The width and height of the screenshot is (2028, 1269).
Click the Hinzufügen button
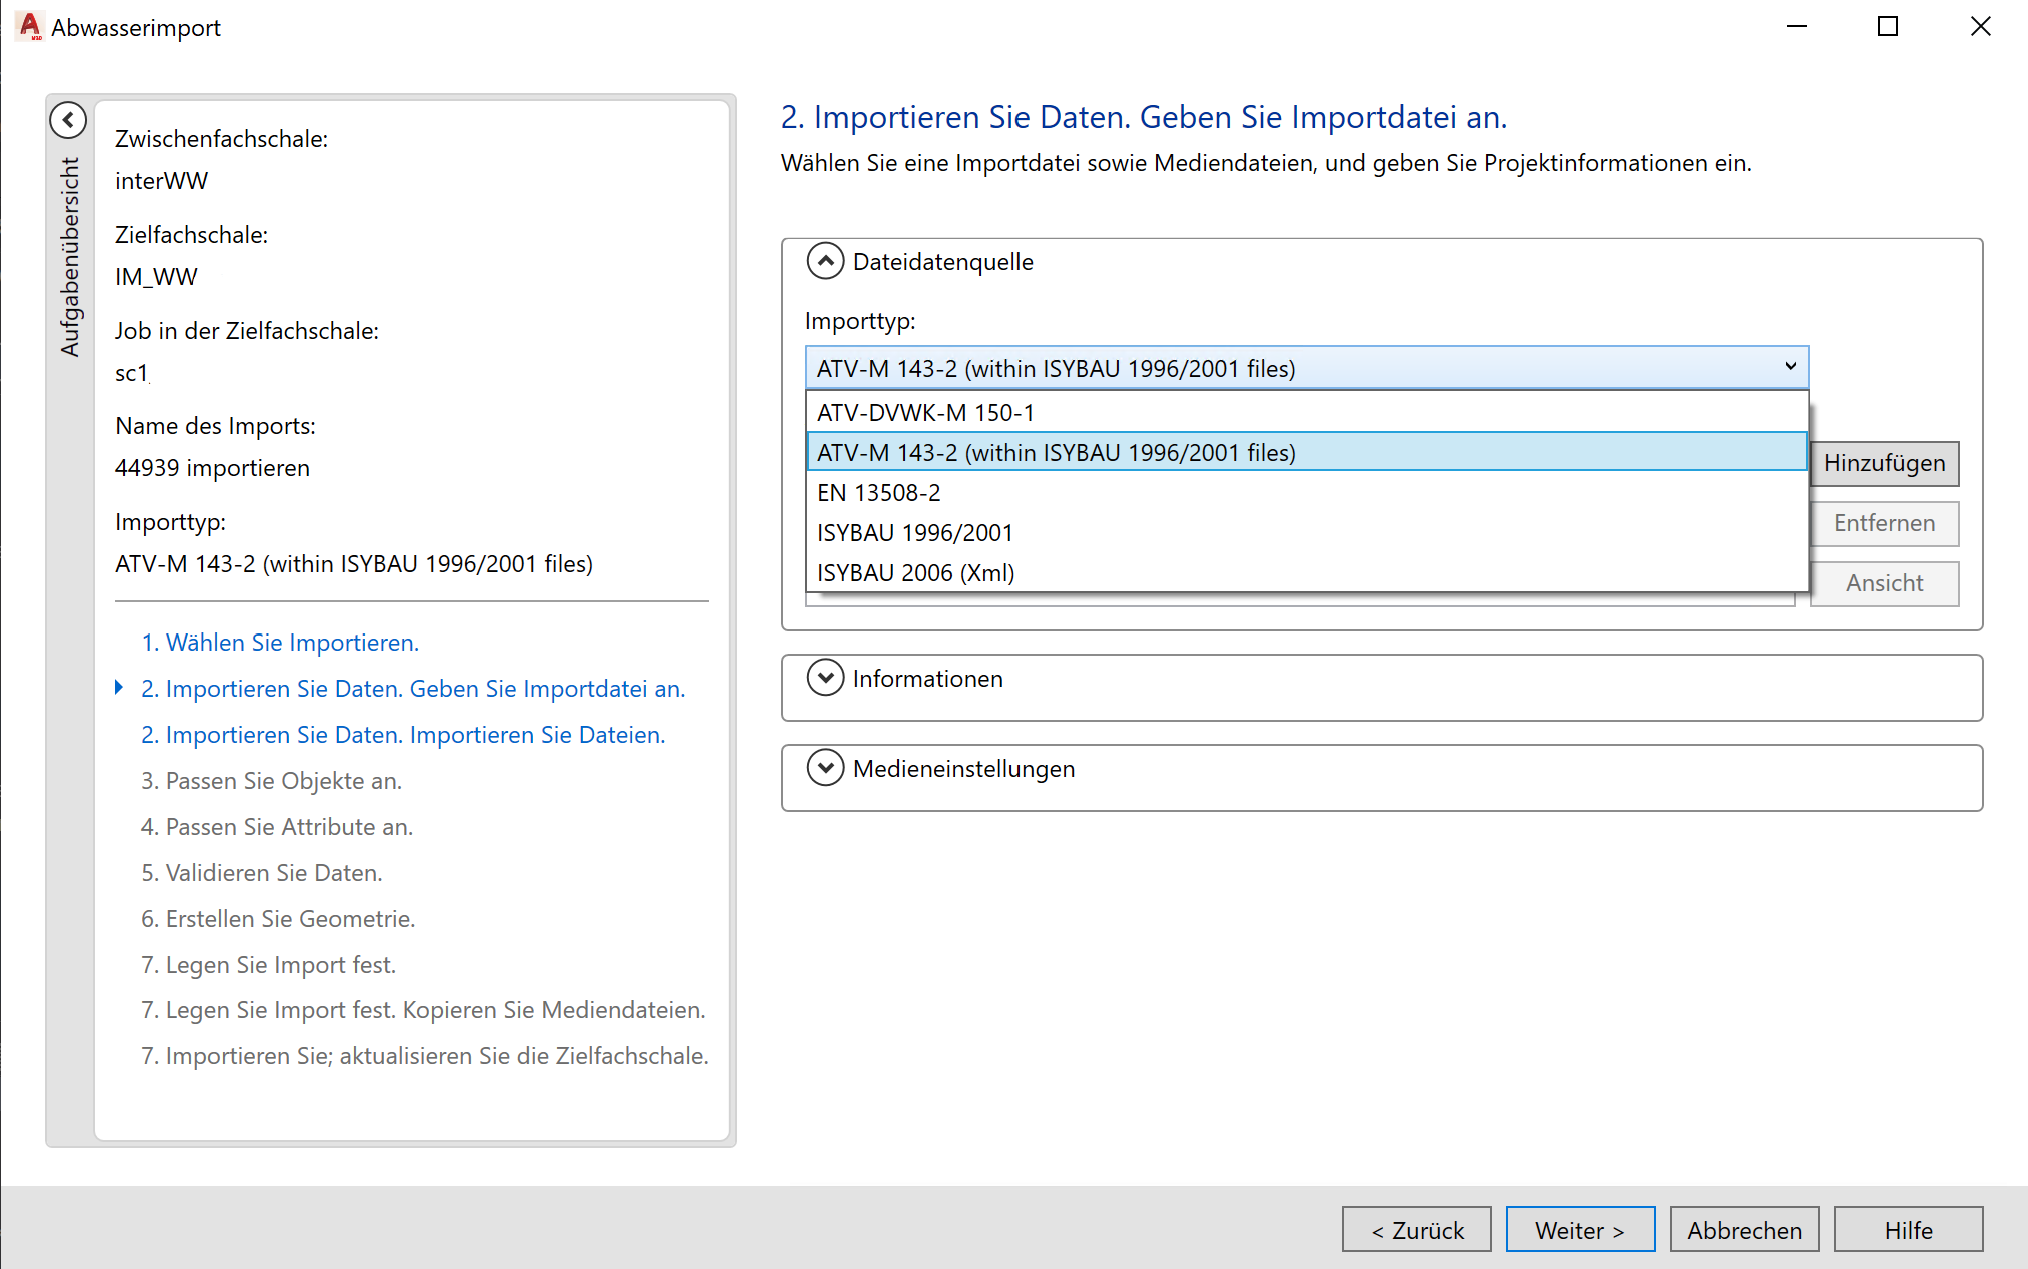[x=1884, y=464]
